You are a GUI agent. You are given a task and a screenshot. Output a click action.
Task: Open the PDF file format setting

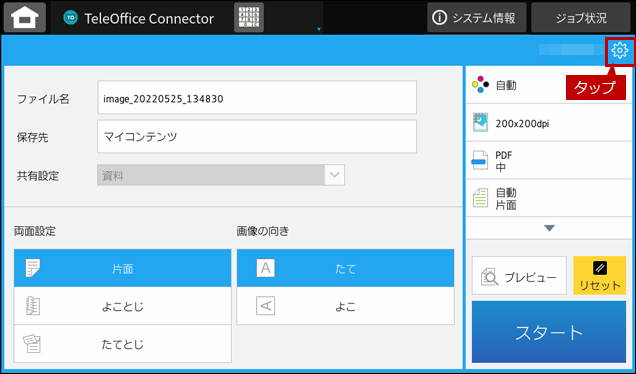coord(549,160)
